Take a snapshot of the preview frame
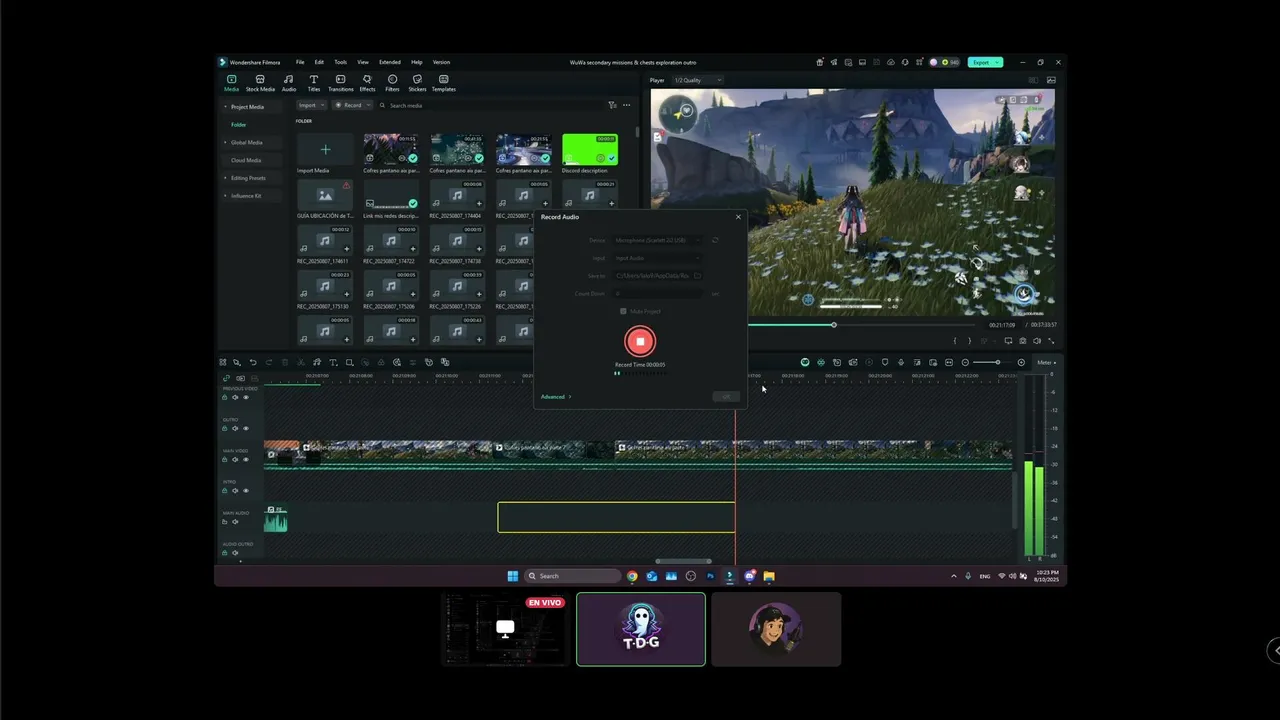Image resolution: width=1280 pixels, height=720 pixels. point(1022,341)
